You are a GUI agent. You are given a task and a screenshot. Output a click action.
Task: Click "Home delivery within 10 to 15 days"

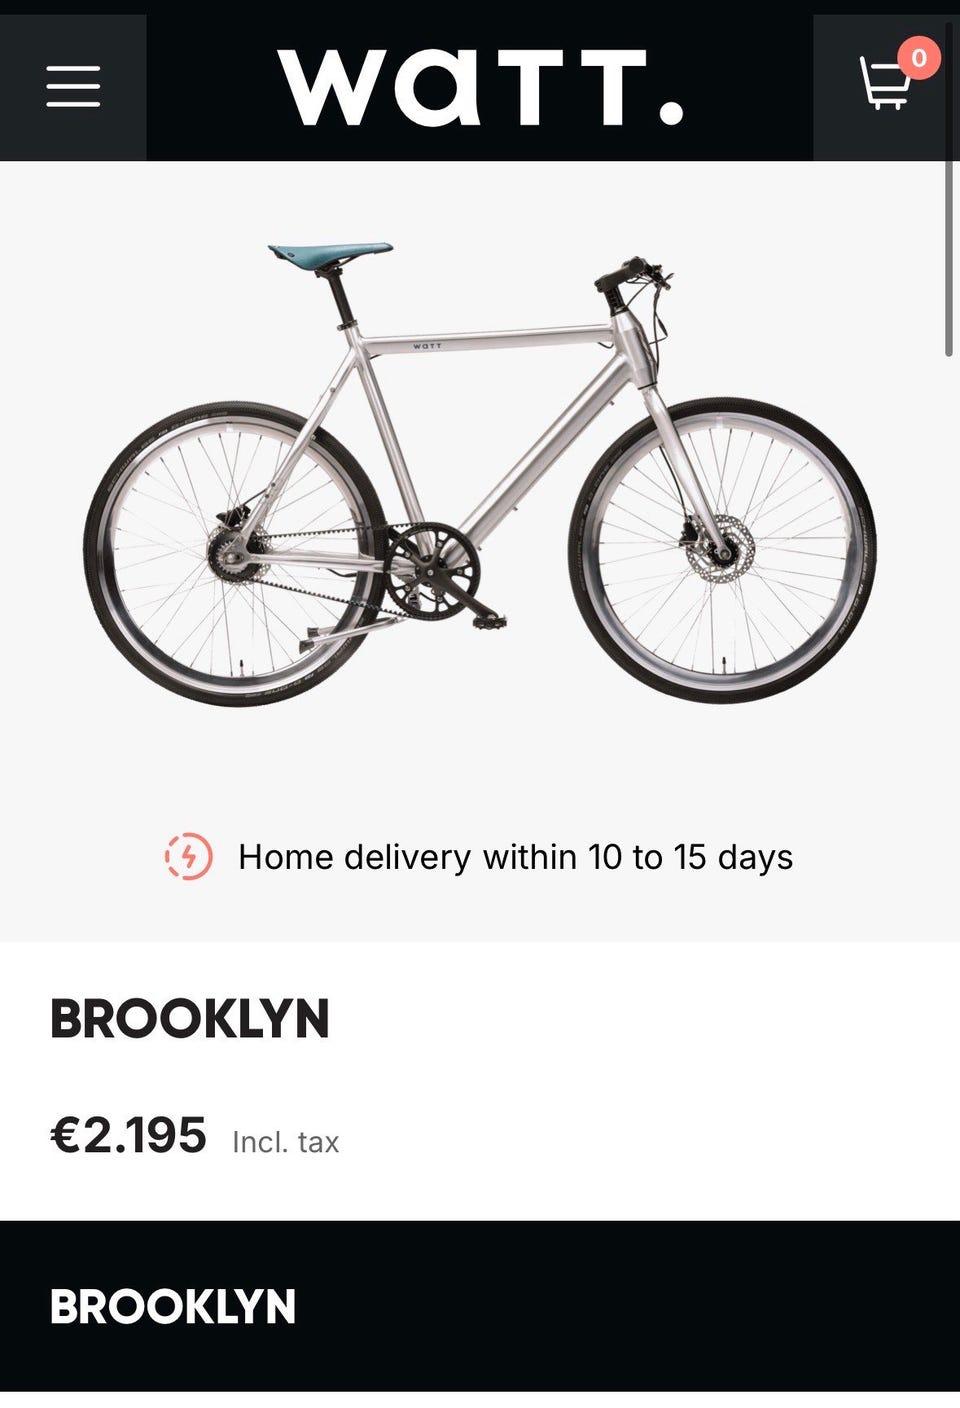tap(515, 857)
